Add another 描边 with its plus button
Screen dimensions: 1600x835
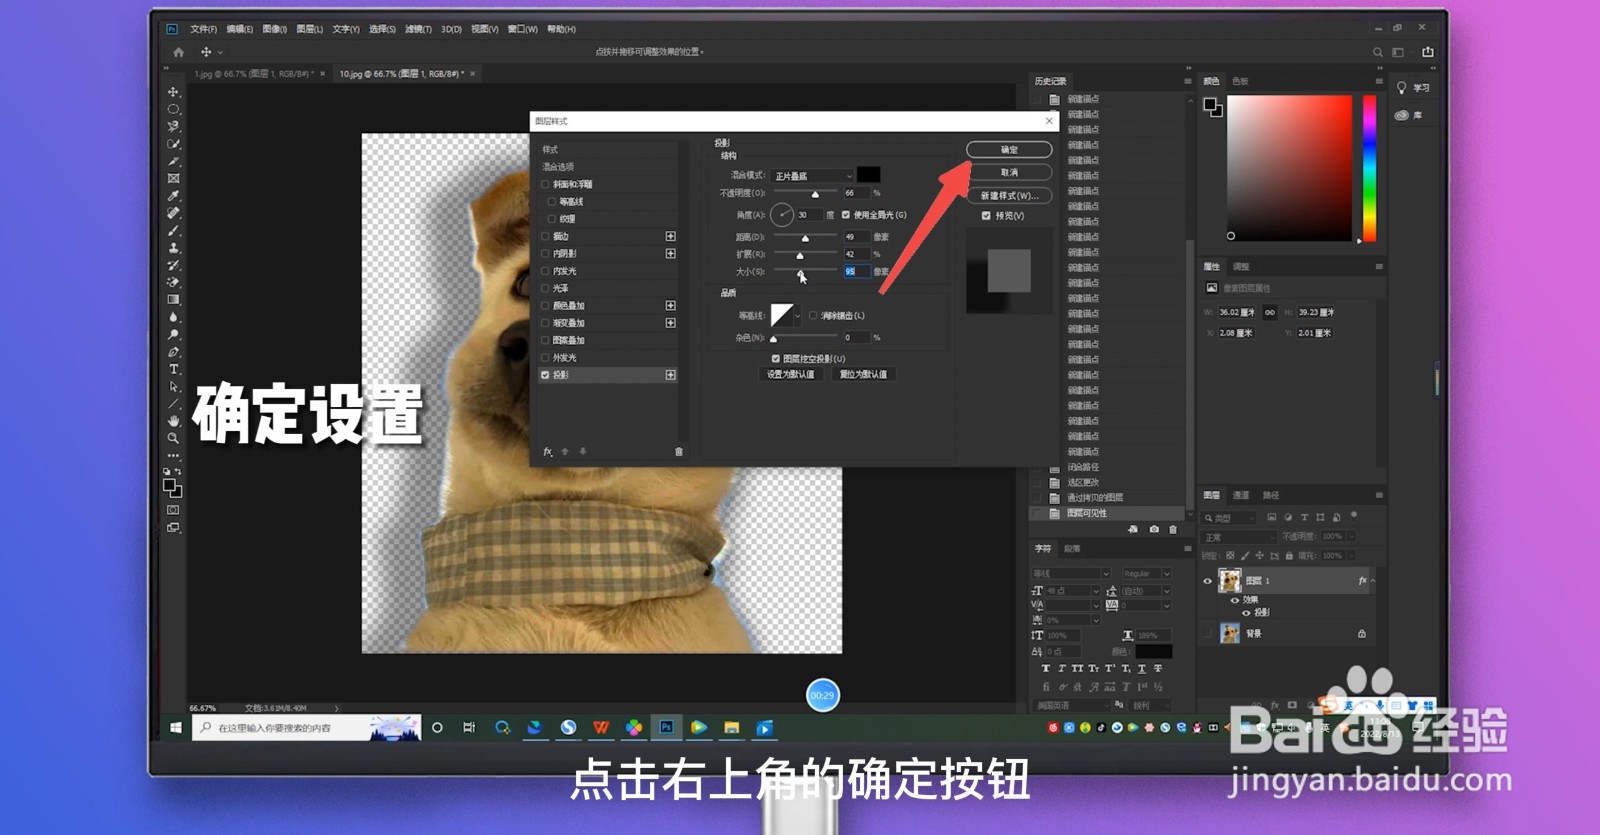(x=670, y=236)
